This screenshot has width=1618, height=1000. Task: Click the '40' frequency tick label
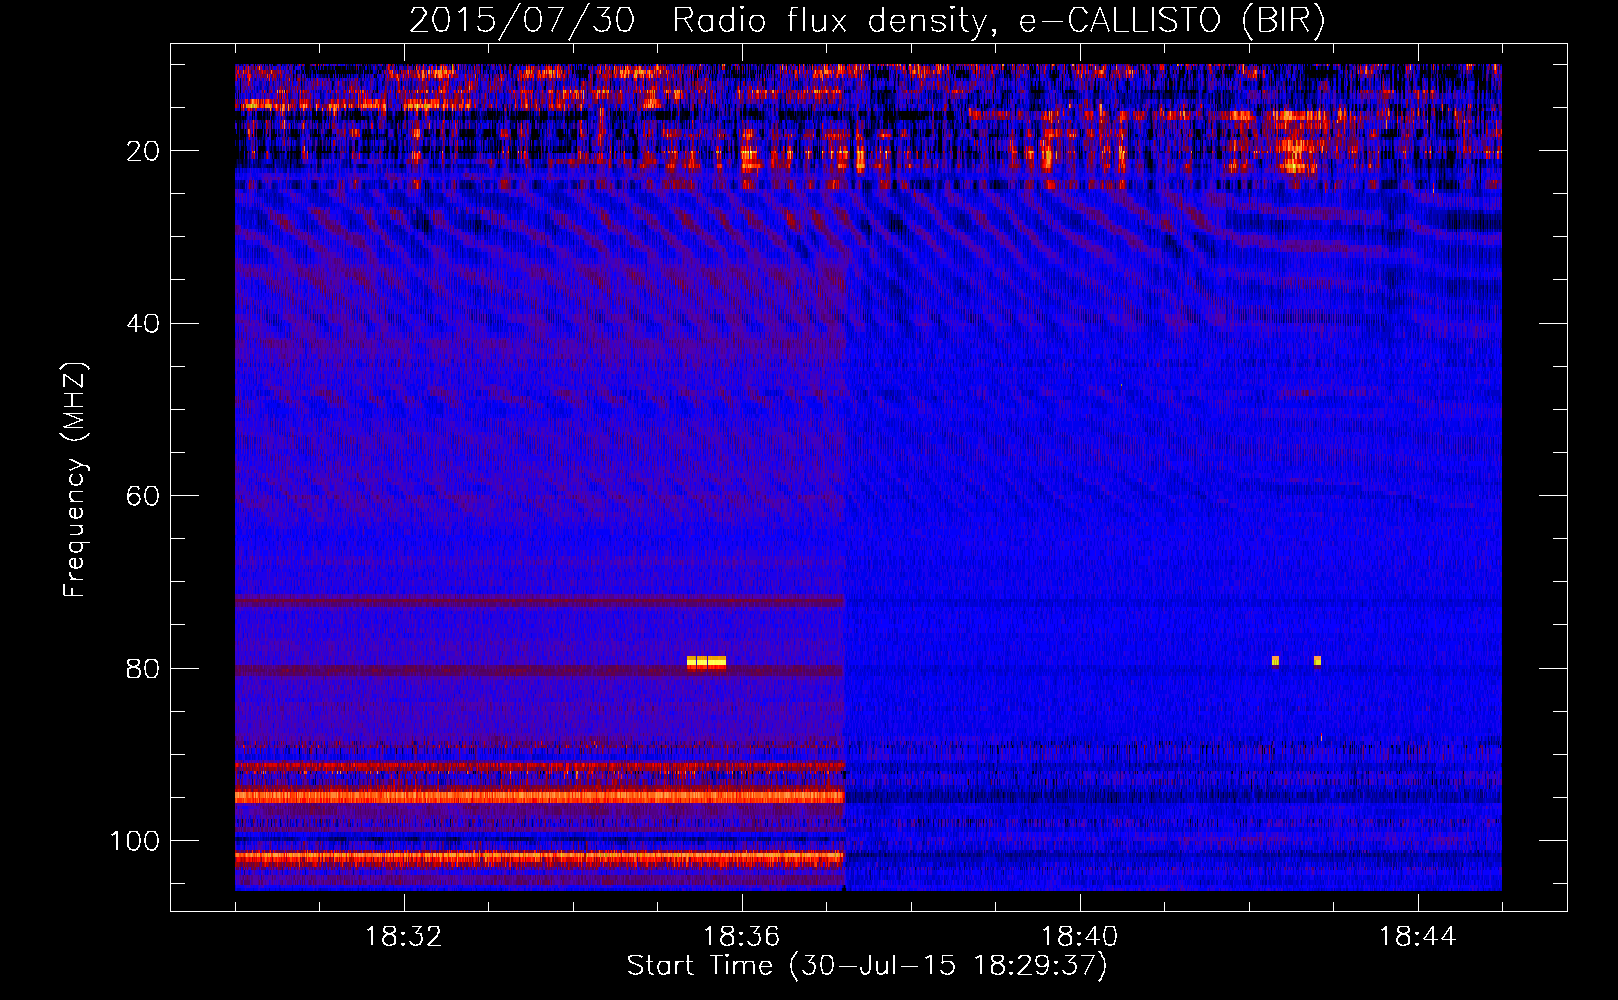point(144,324)
